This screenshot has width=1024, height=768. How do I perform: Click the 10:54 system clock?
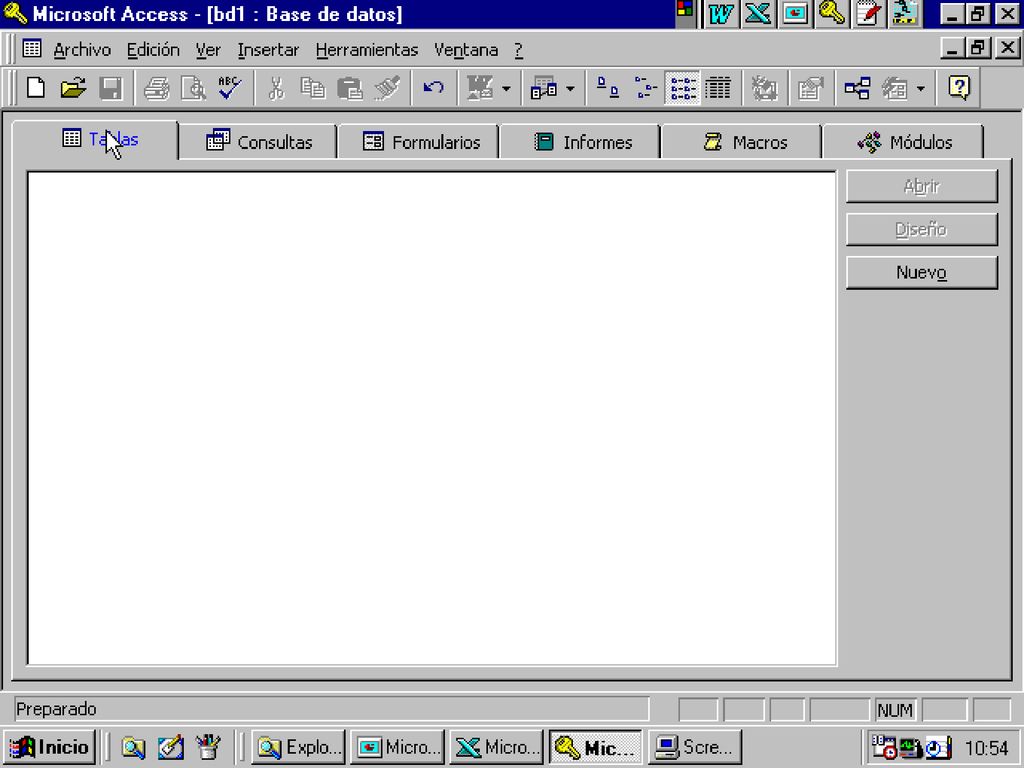tap(987, 747)
